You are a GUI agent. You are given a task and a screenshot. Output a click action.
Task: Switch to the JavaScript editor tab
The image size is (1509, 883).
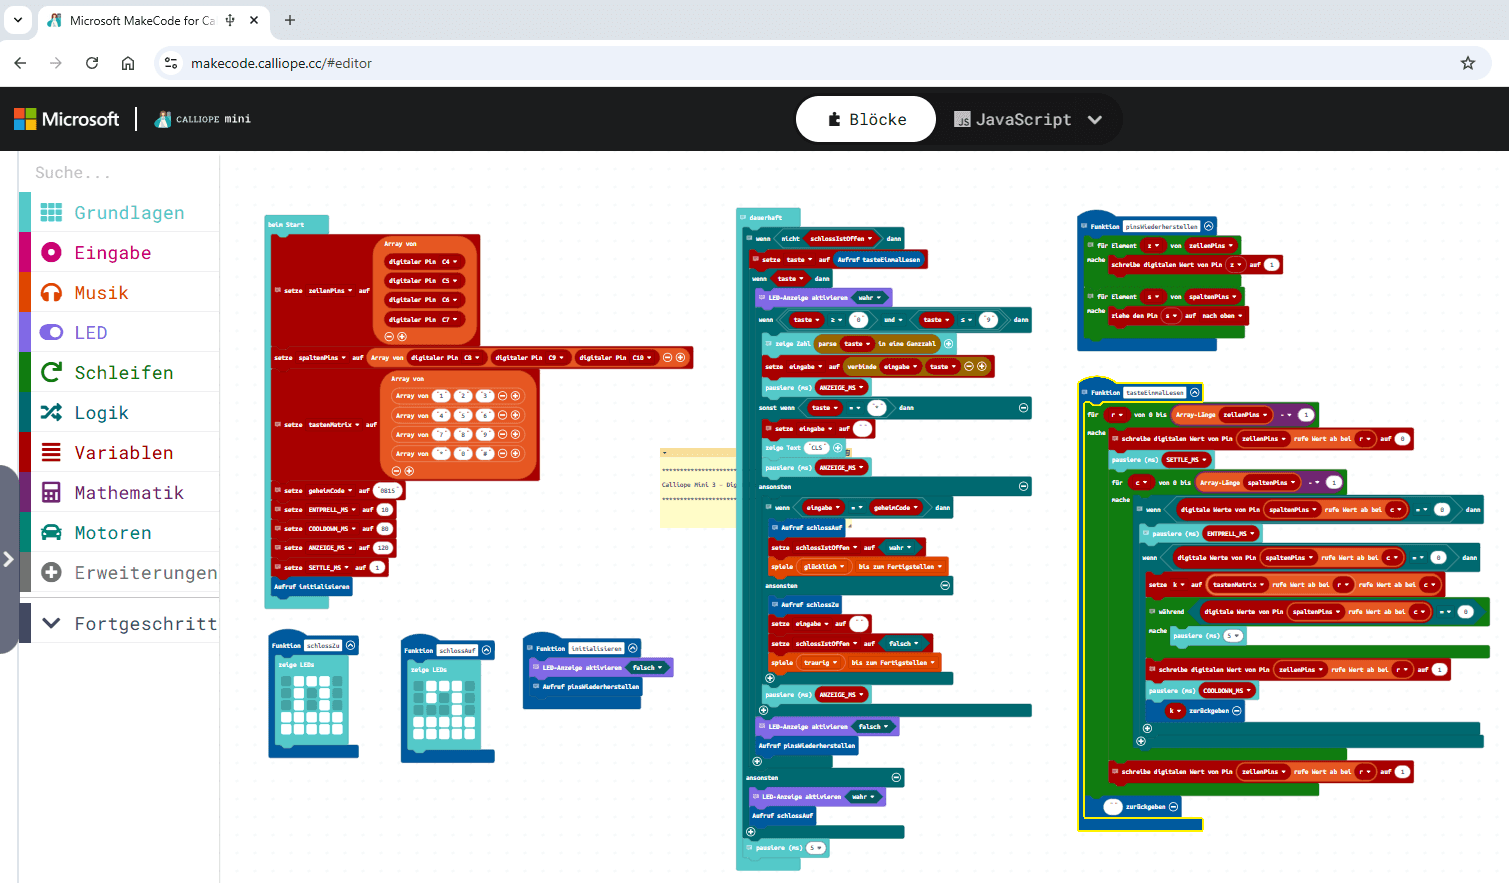(x=1012, y=120)
